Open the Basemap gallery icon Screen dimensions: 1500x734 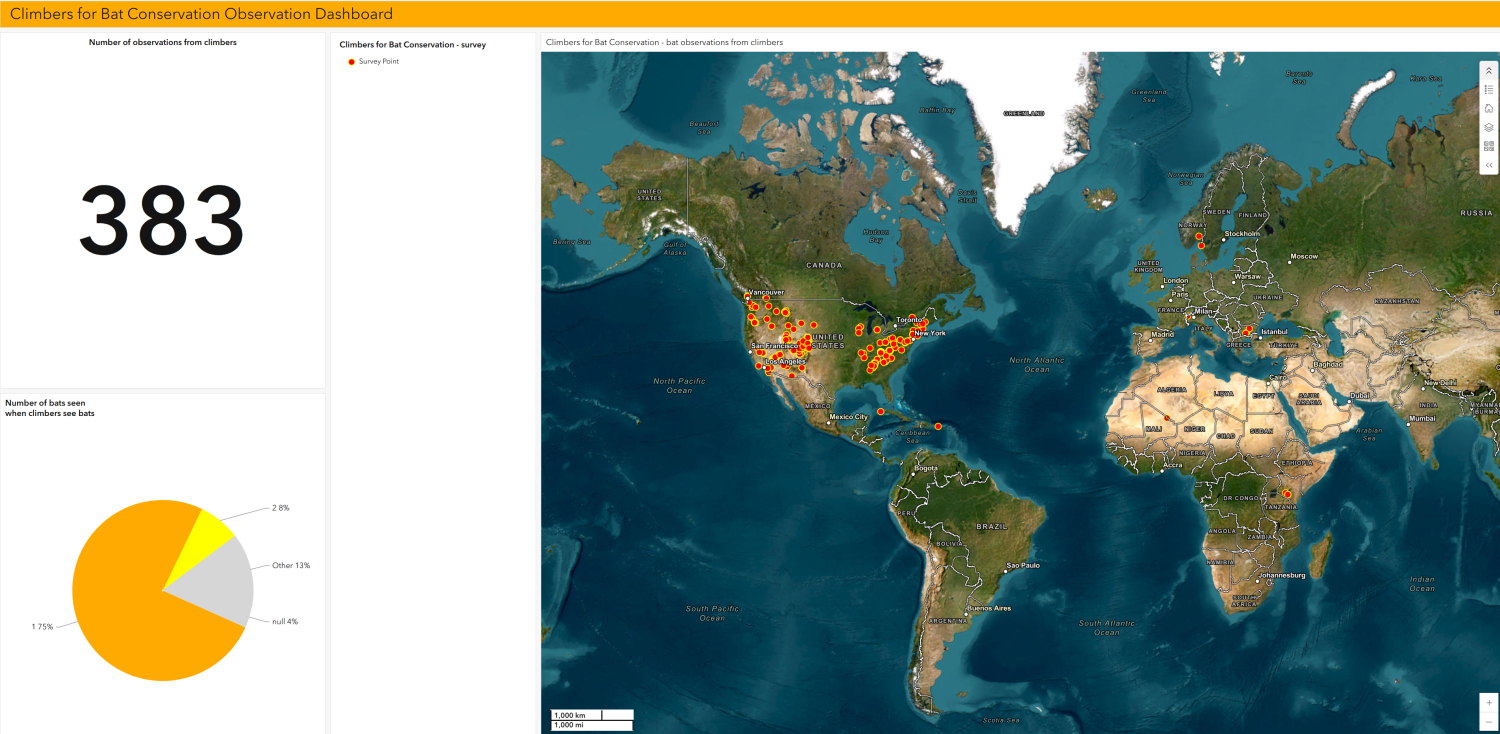1489,146
